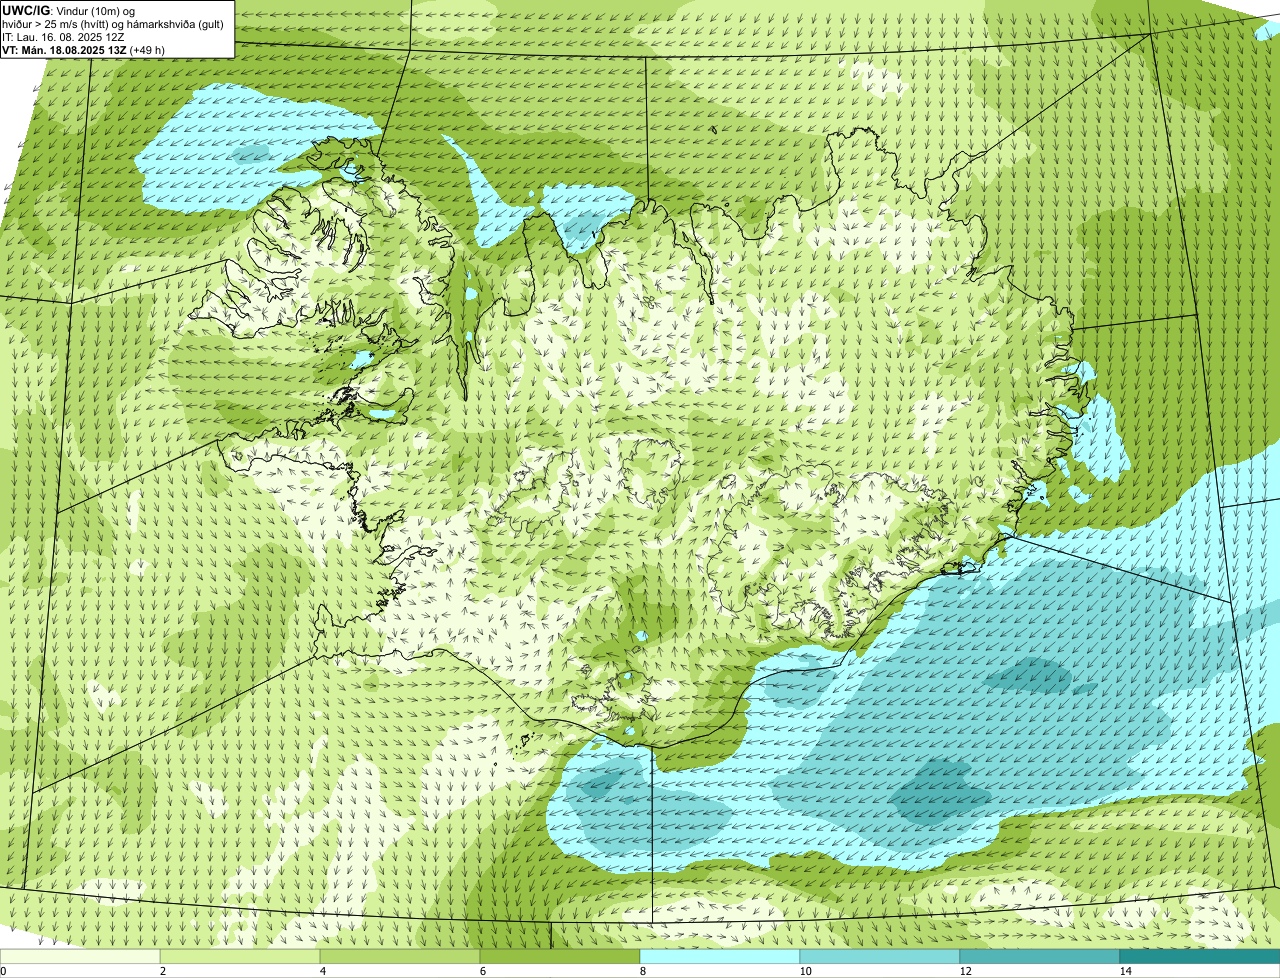
Task: Click the 'VT: Mán. 18.08.2025 13Z (+49 h)' line
Action: (83, 49)
